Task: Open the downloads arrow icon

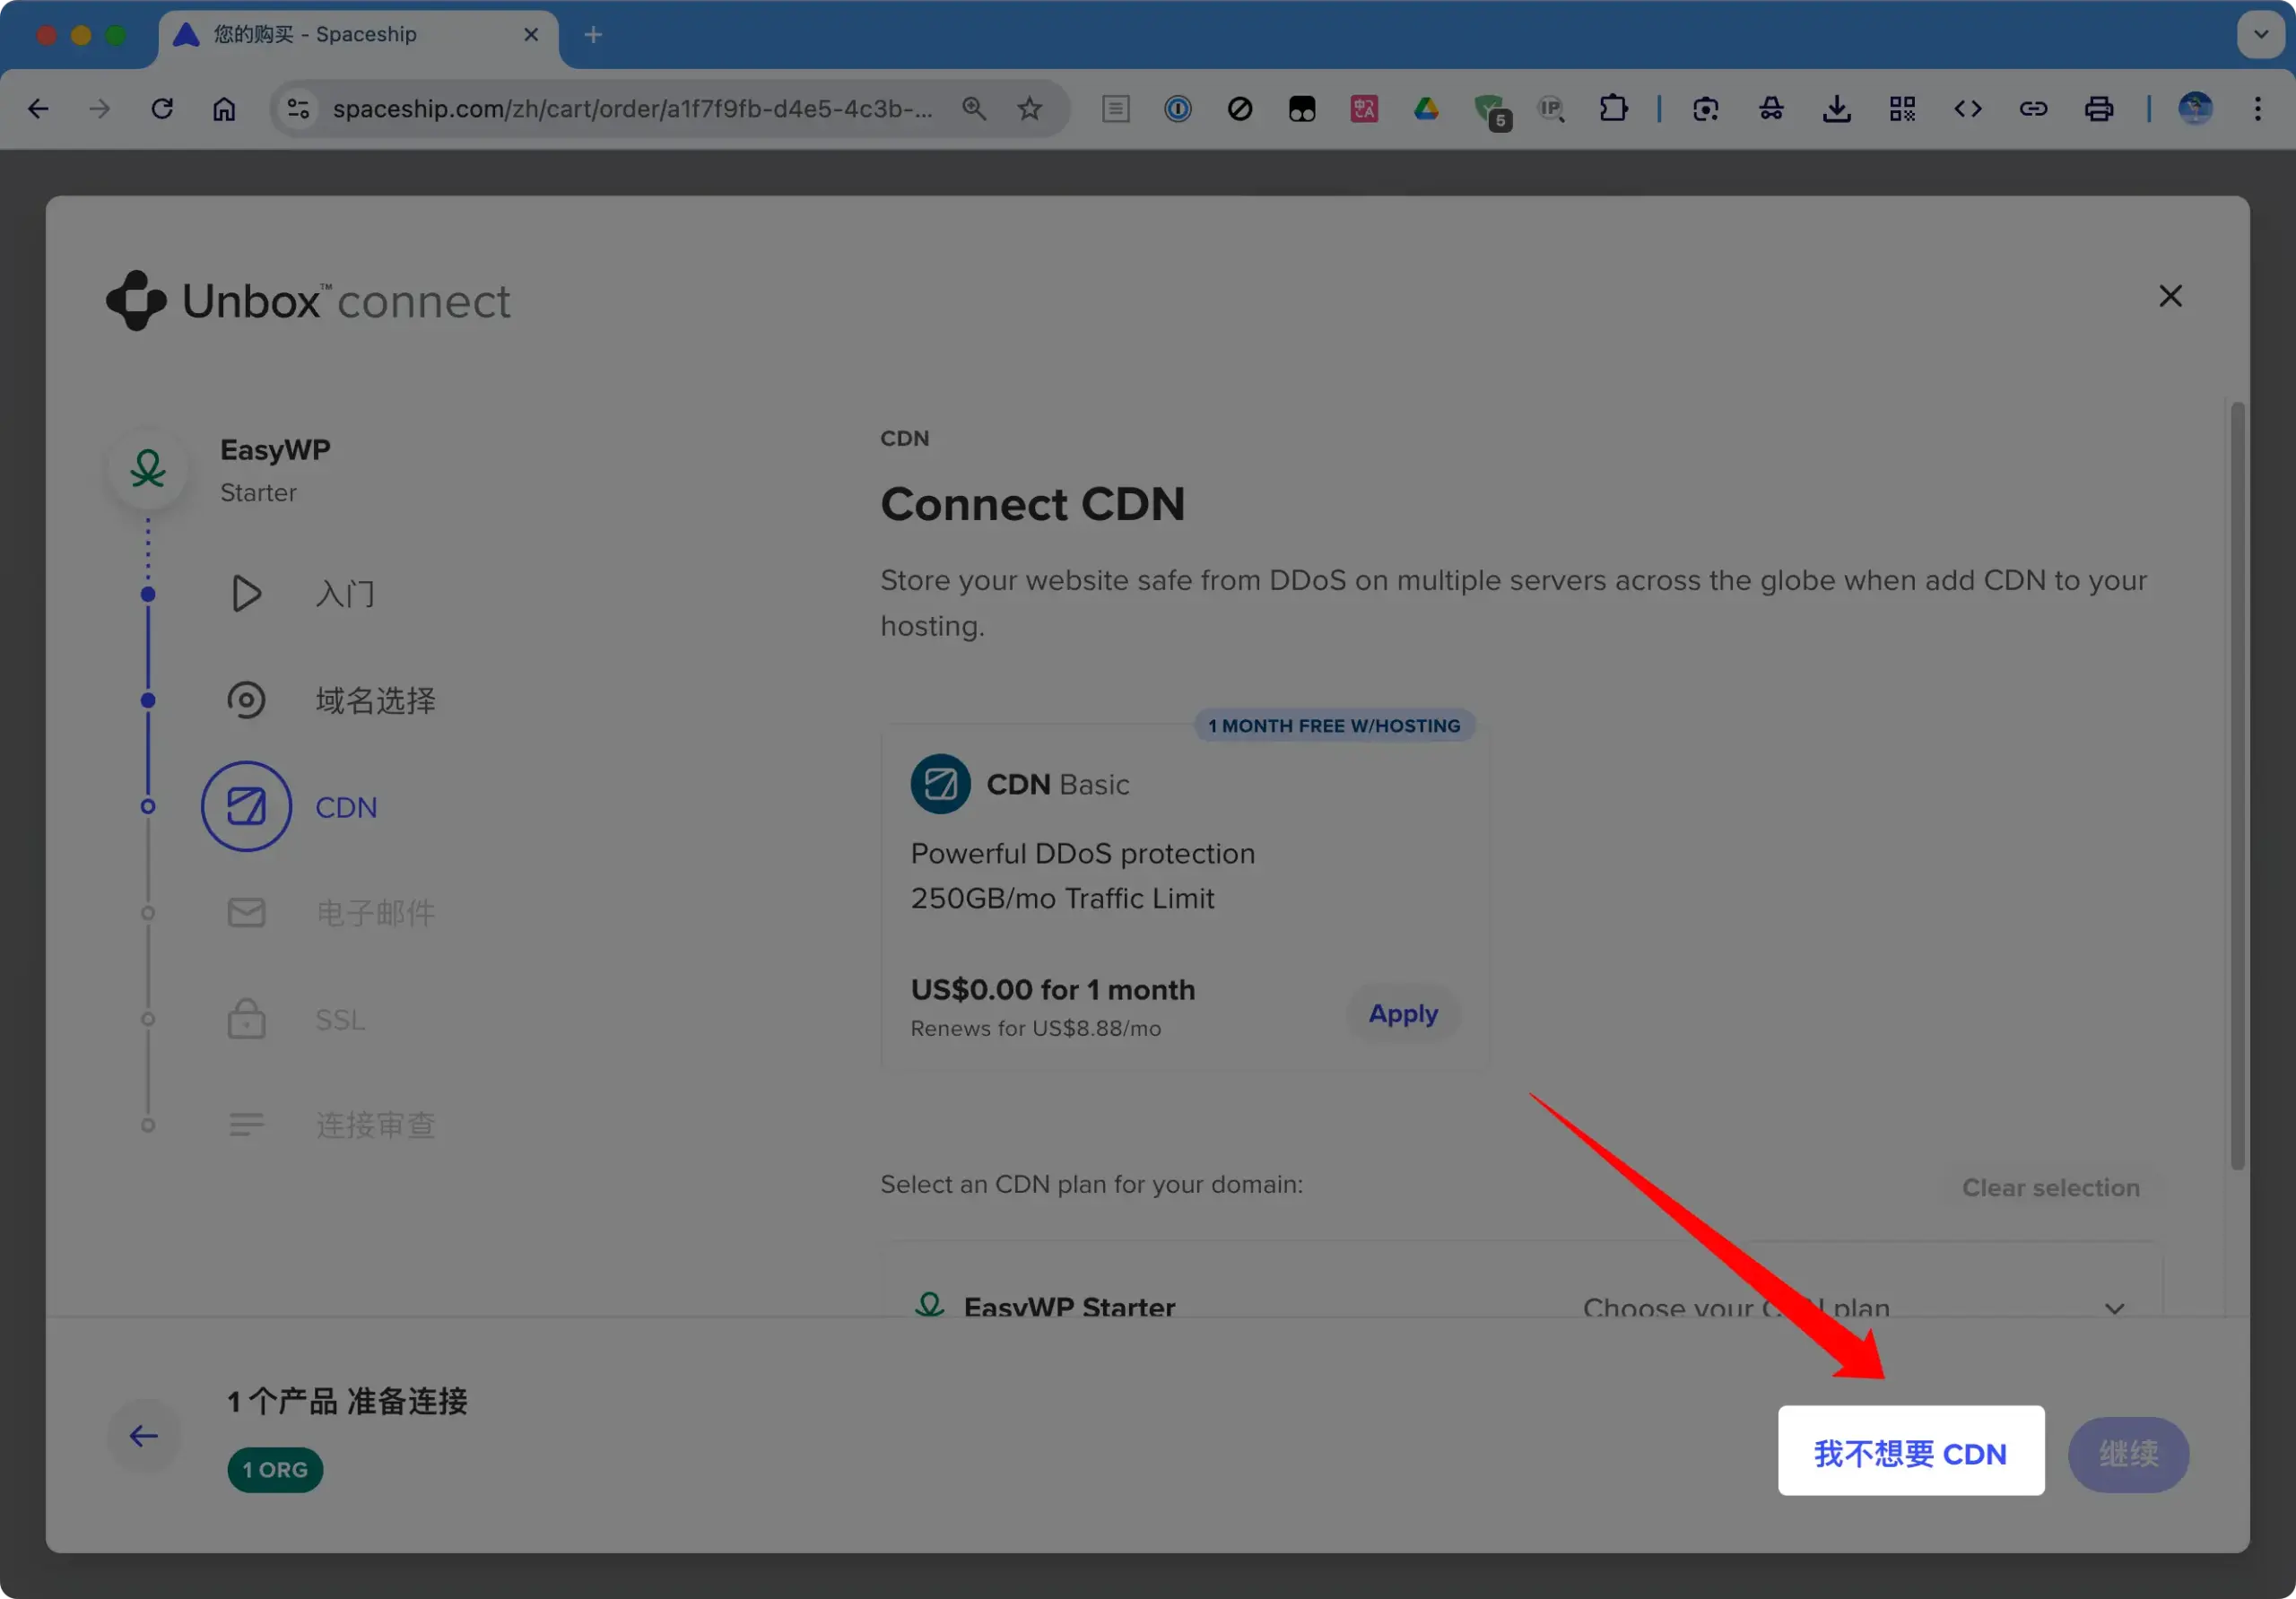Action: [1837, 109]
